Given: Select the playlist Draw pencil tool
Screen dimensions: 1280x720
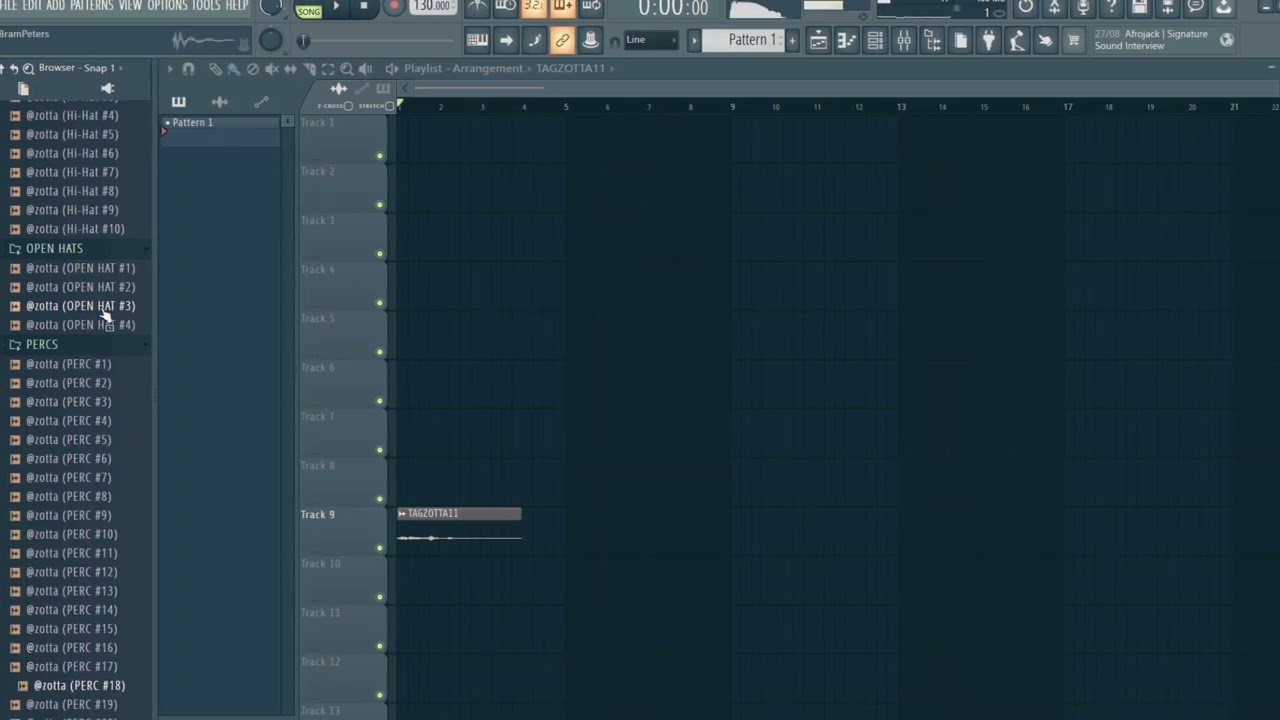Looking at the screenshot, I should (x=215, y=69).
